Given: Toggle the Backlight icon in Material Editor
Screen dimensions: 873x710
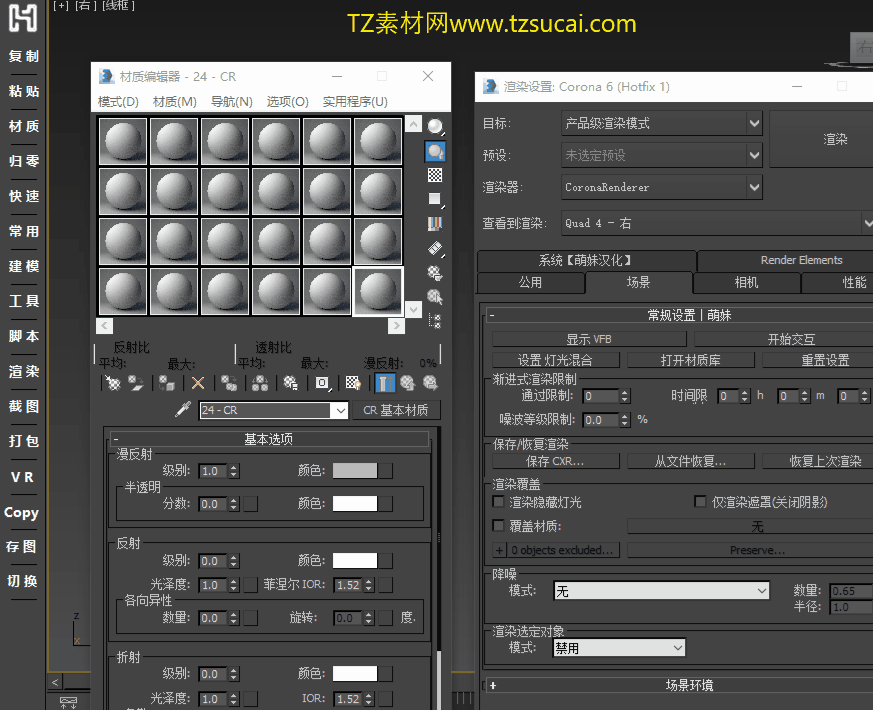Looking at the screenshot, I should (435, 151).
